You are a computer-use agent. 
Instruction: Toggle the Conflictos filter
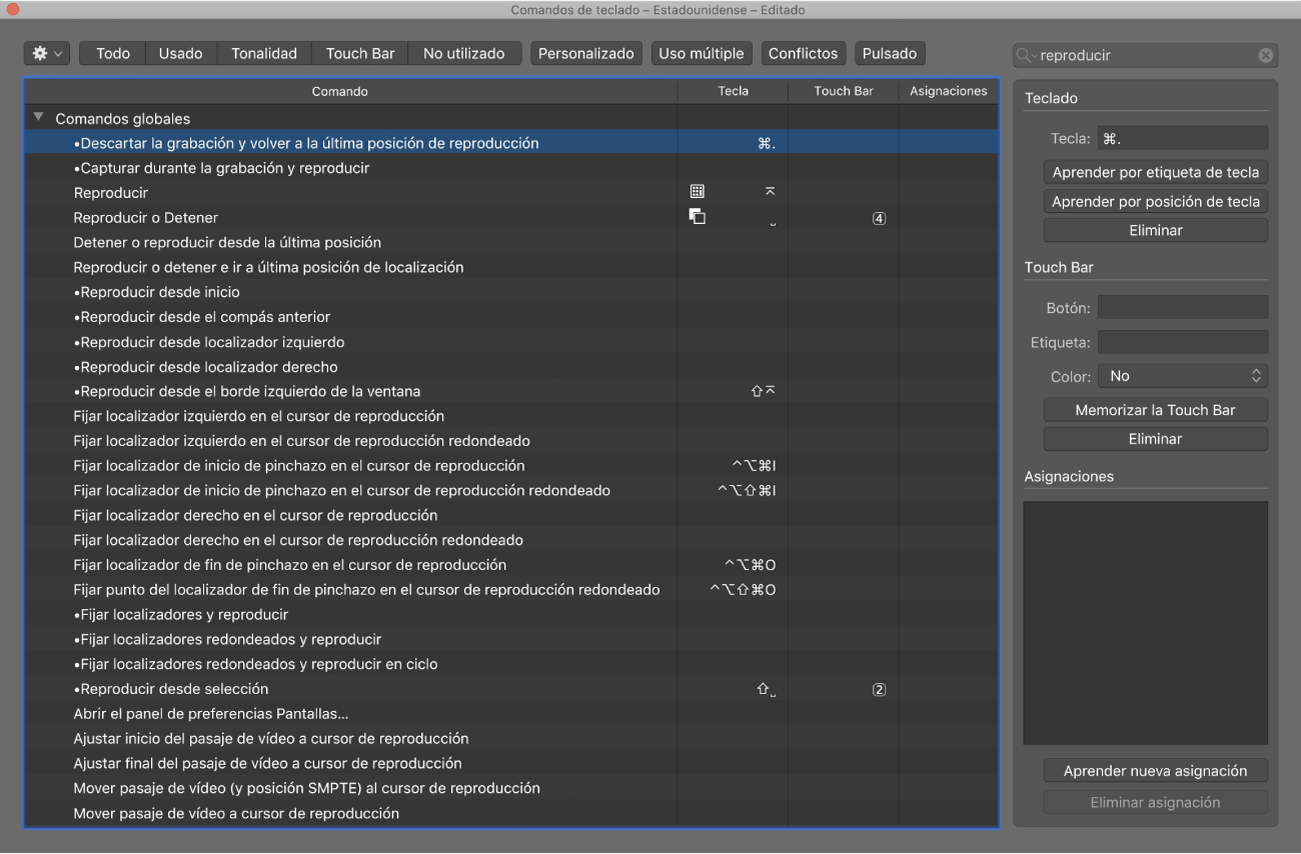click(x=803, y=53)
